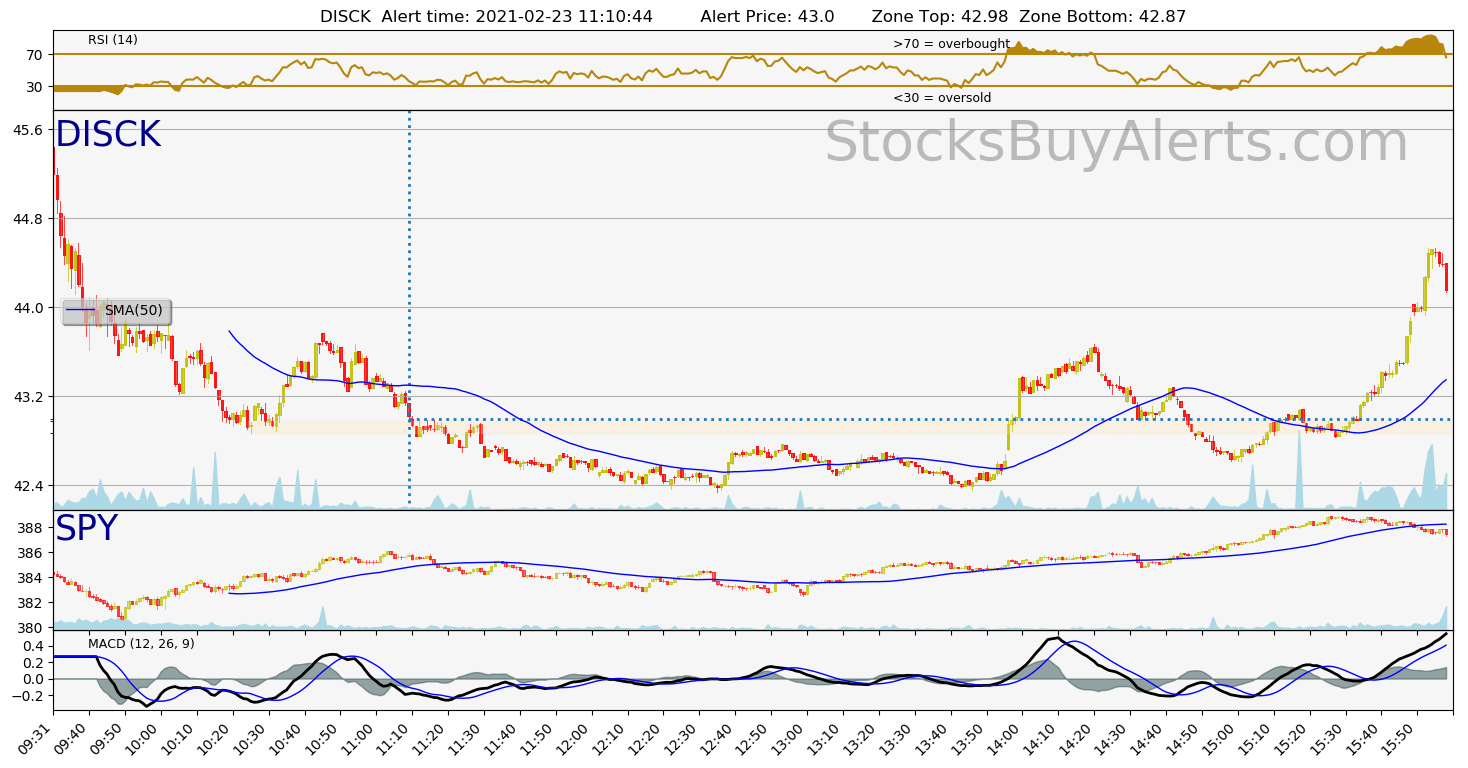Screen dimensions: 1468x768
Task: Click the 388 SPY price axis label
Action: [x=32, y=528]
